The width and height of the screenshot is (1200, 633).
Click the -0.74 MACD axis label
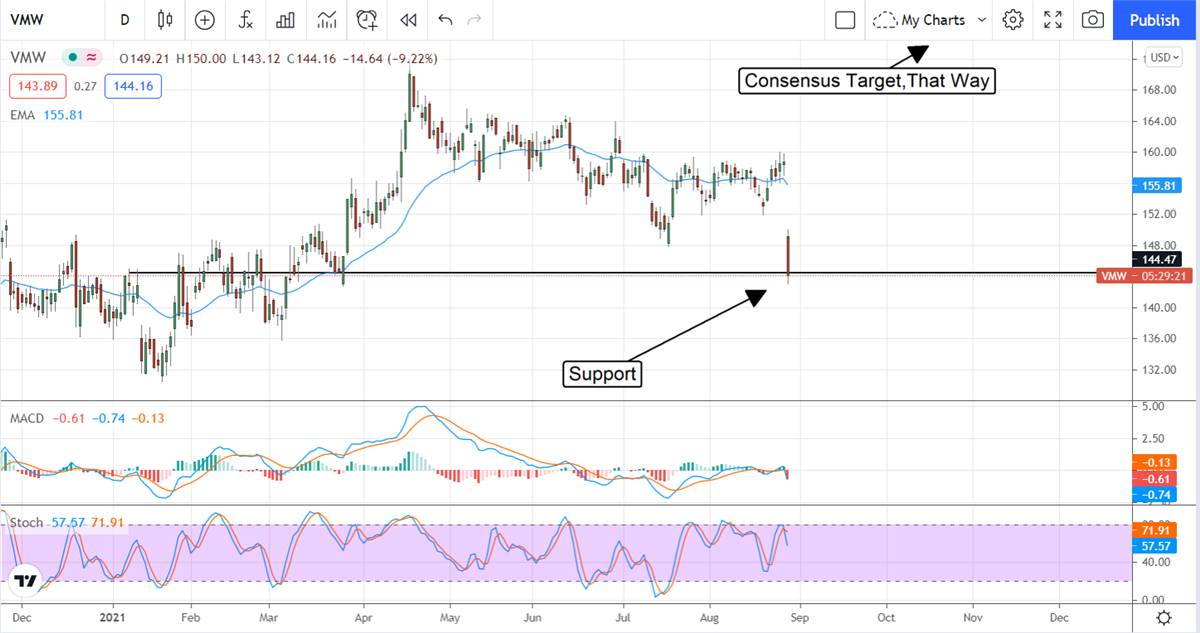1154,495
